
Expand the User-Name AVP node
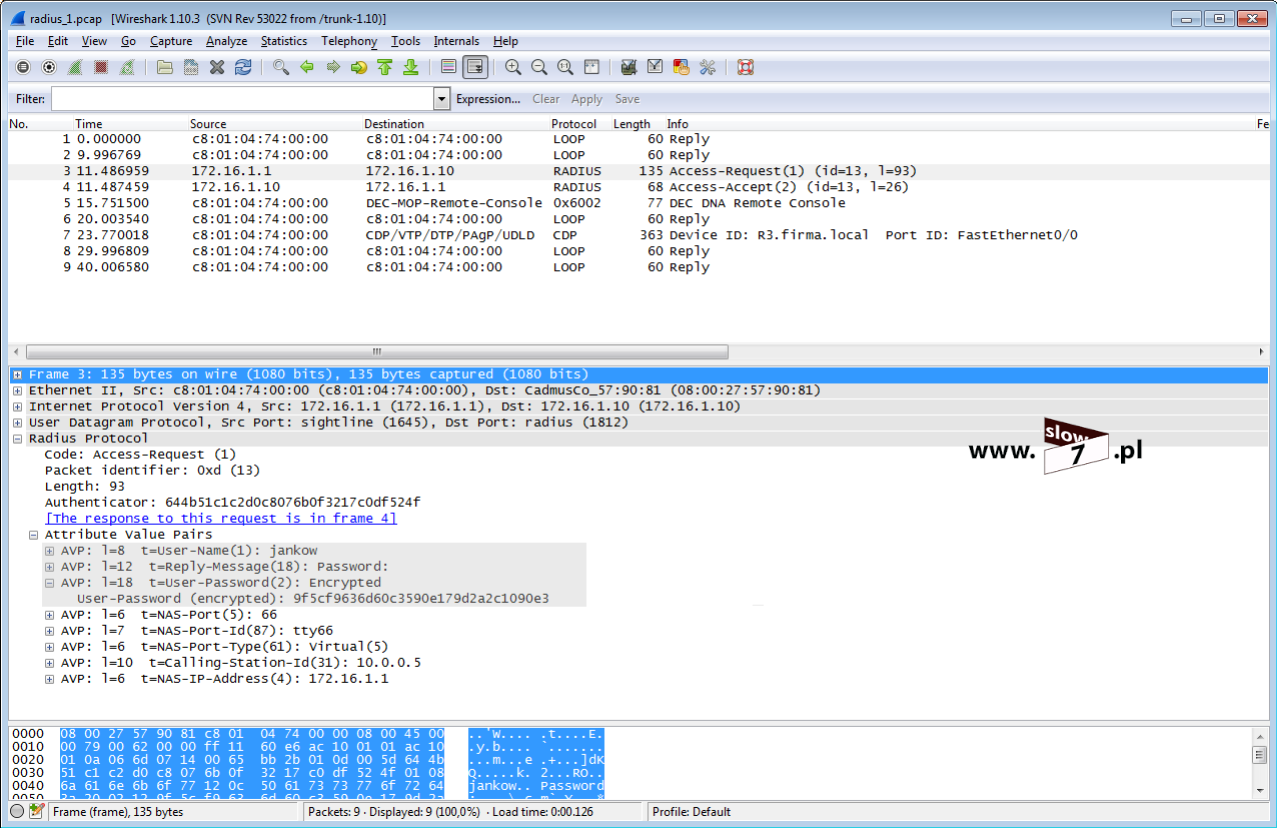pos(50,550)
